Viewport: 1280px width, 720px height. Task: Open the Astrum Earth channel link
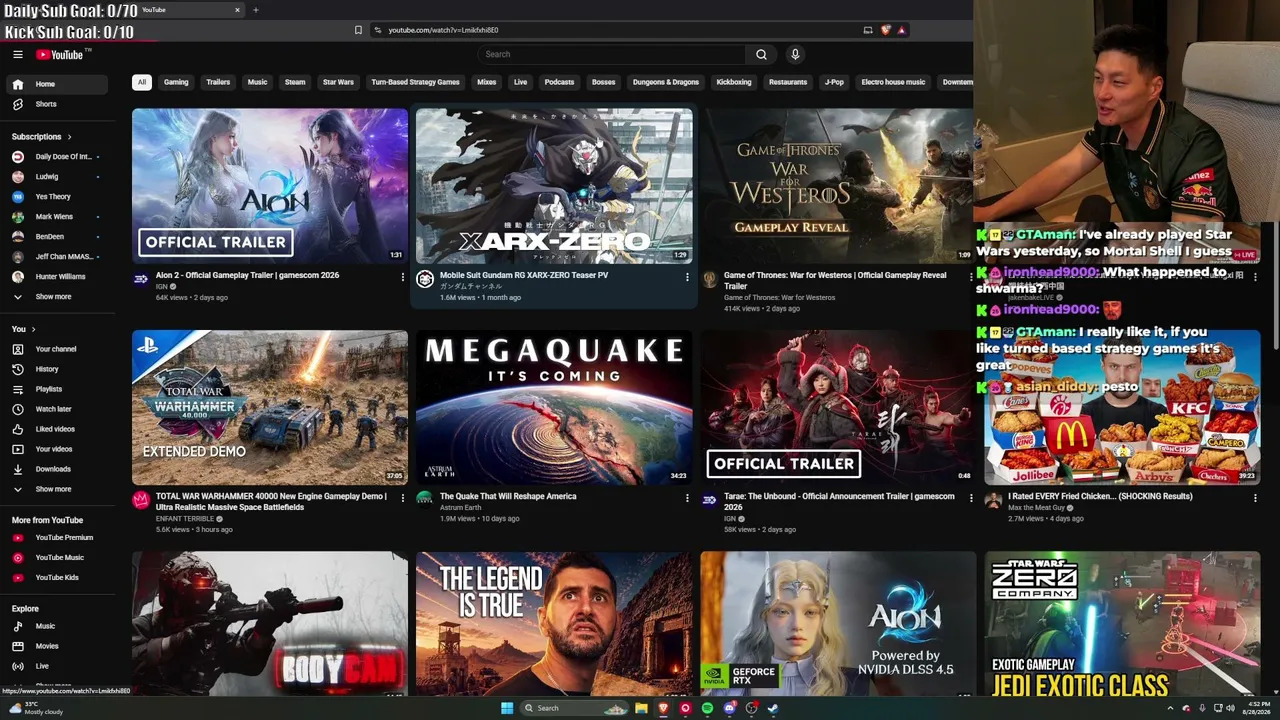(x=461, y=508)
